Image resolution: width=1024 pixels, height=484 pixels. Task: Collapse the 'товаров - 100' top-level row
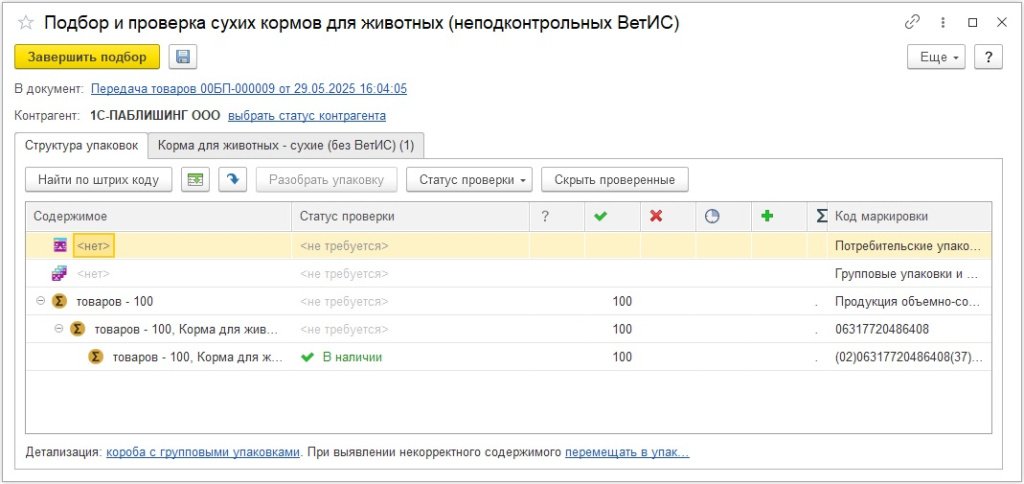coord(41,301)
